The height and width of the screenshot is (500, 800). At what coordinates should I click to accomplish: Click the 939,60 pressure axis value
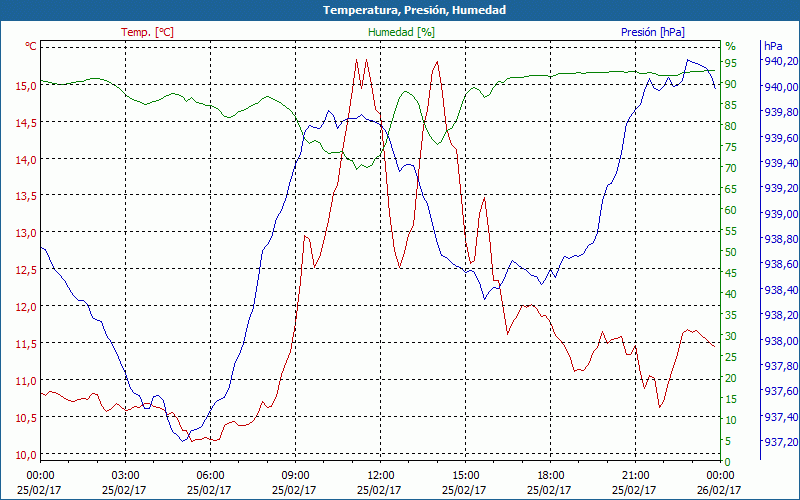pos(779,138)
